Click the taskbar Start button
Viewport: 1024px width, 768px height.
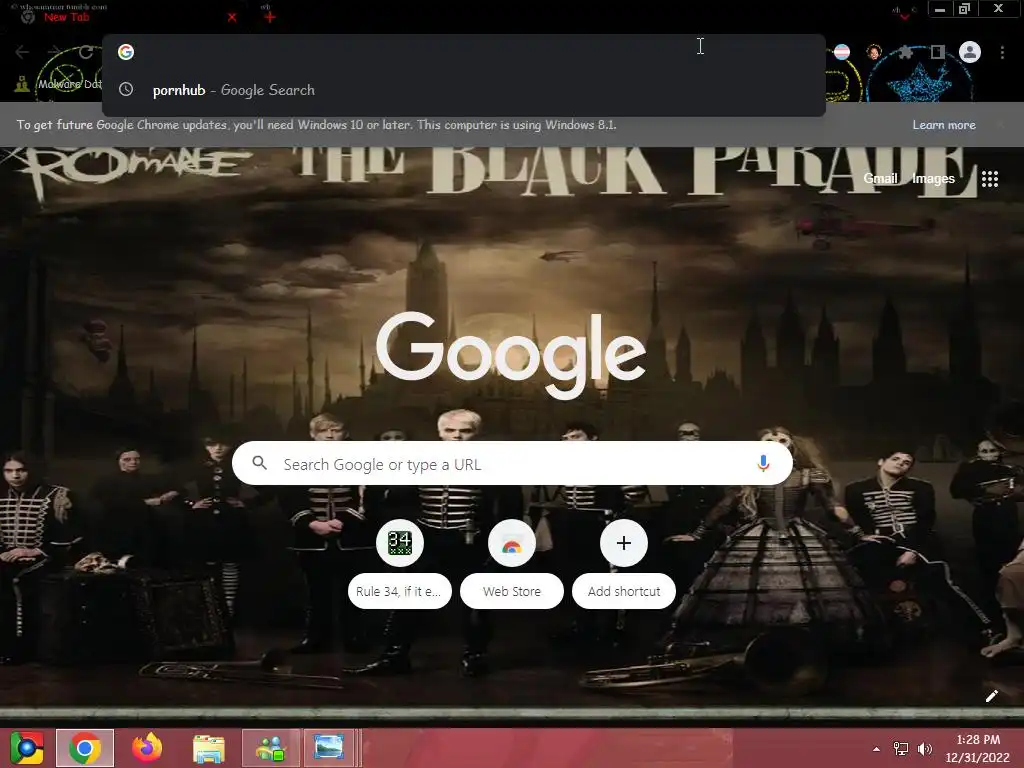pos(27,748)
